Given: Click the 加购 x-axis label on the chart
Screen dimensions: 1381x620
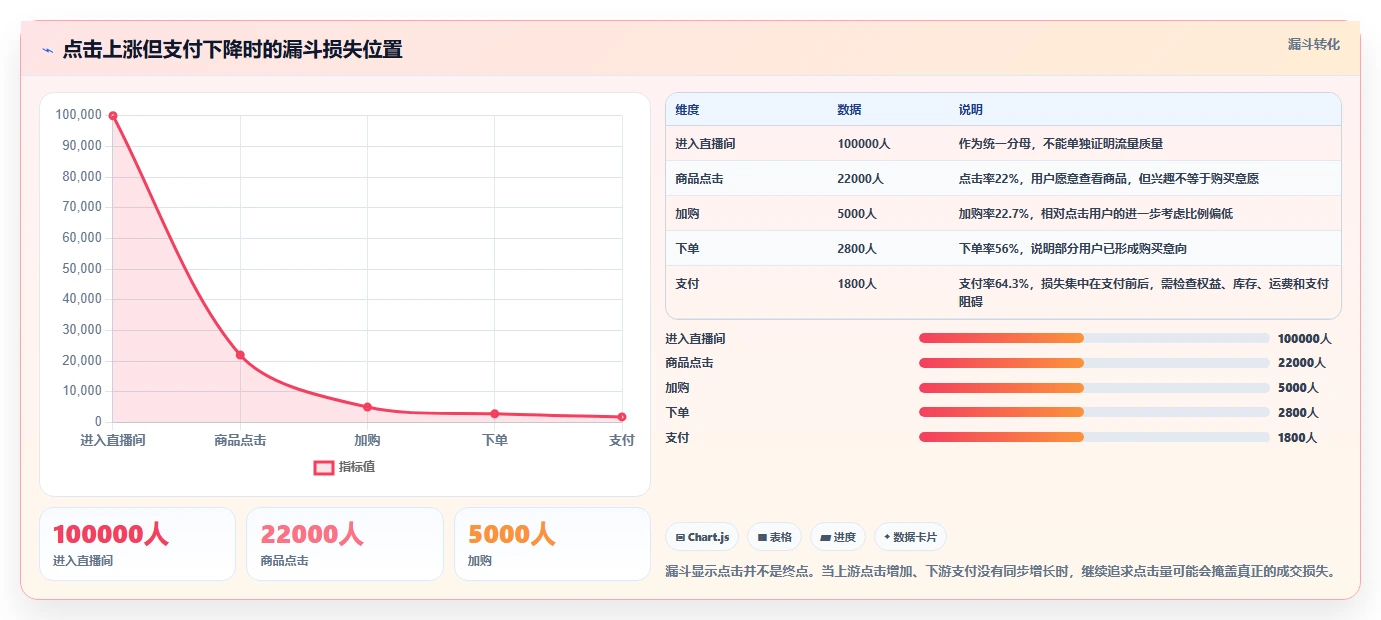Looking at the screenshot, I should (x=367, y=440).
